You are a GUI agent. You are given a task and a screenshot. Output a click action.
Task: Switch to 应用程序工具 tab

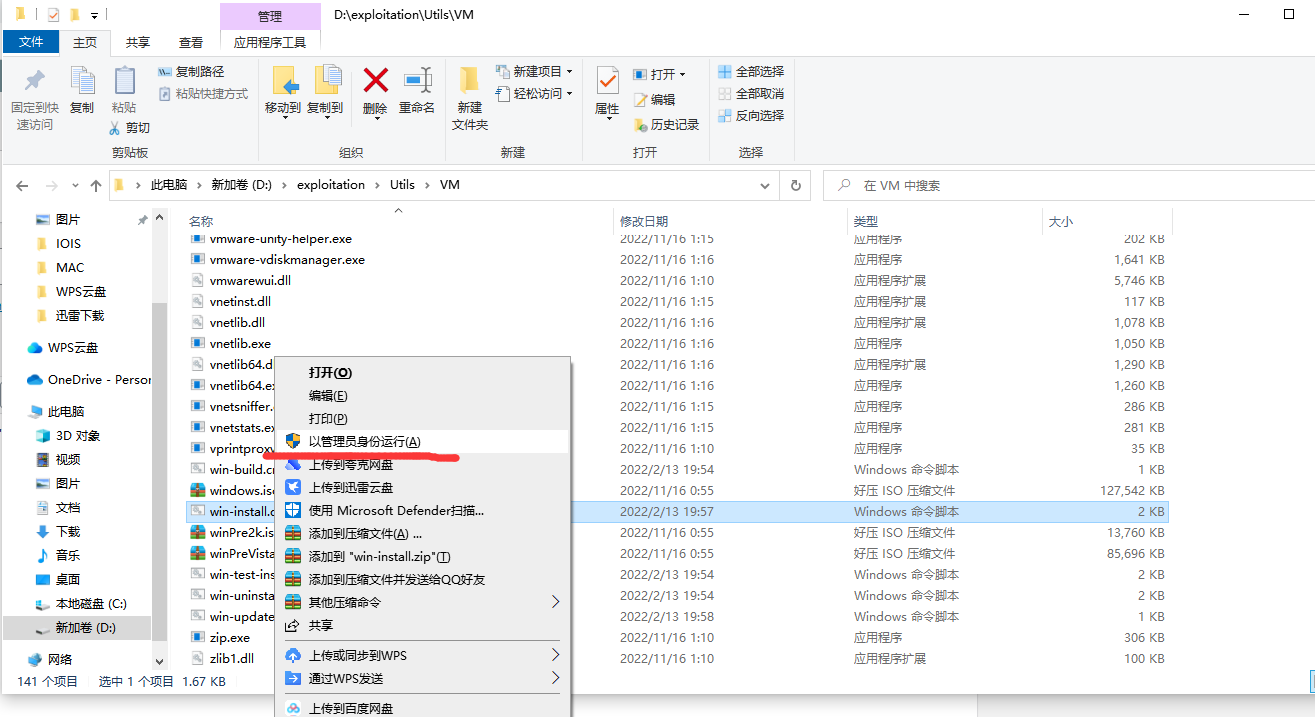(x=270, y=42)
